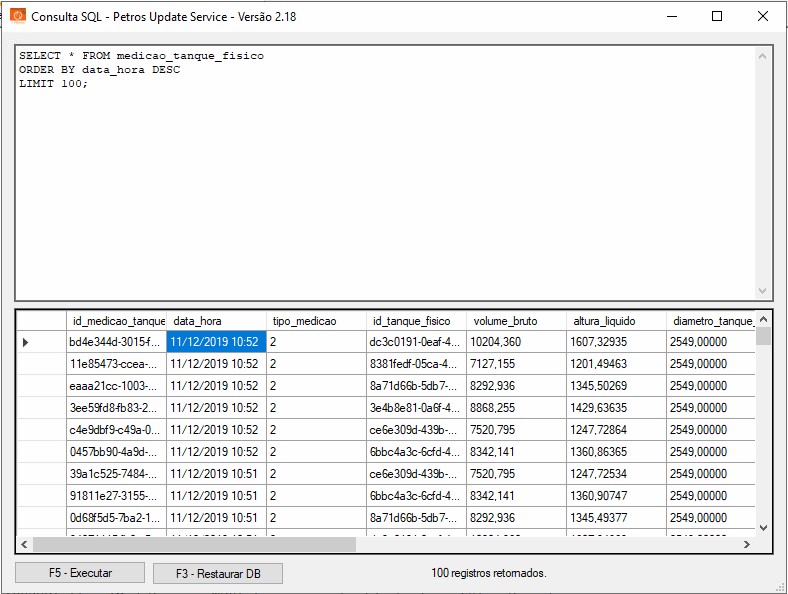Click the horizontal scrollbar's right arrow
Image resolution: width=788 pixels, height=594 pixels.
click(x=746, y=545)
